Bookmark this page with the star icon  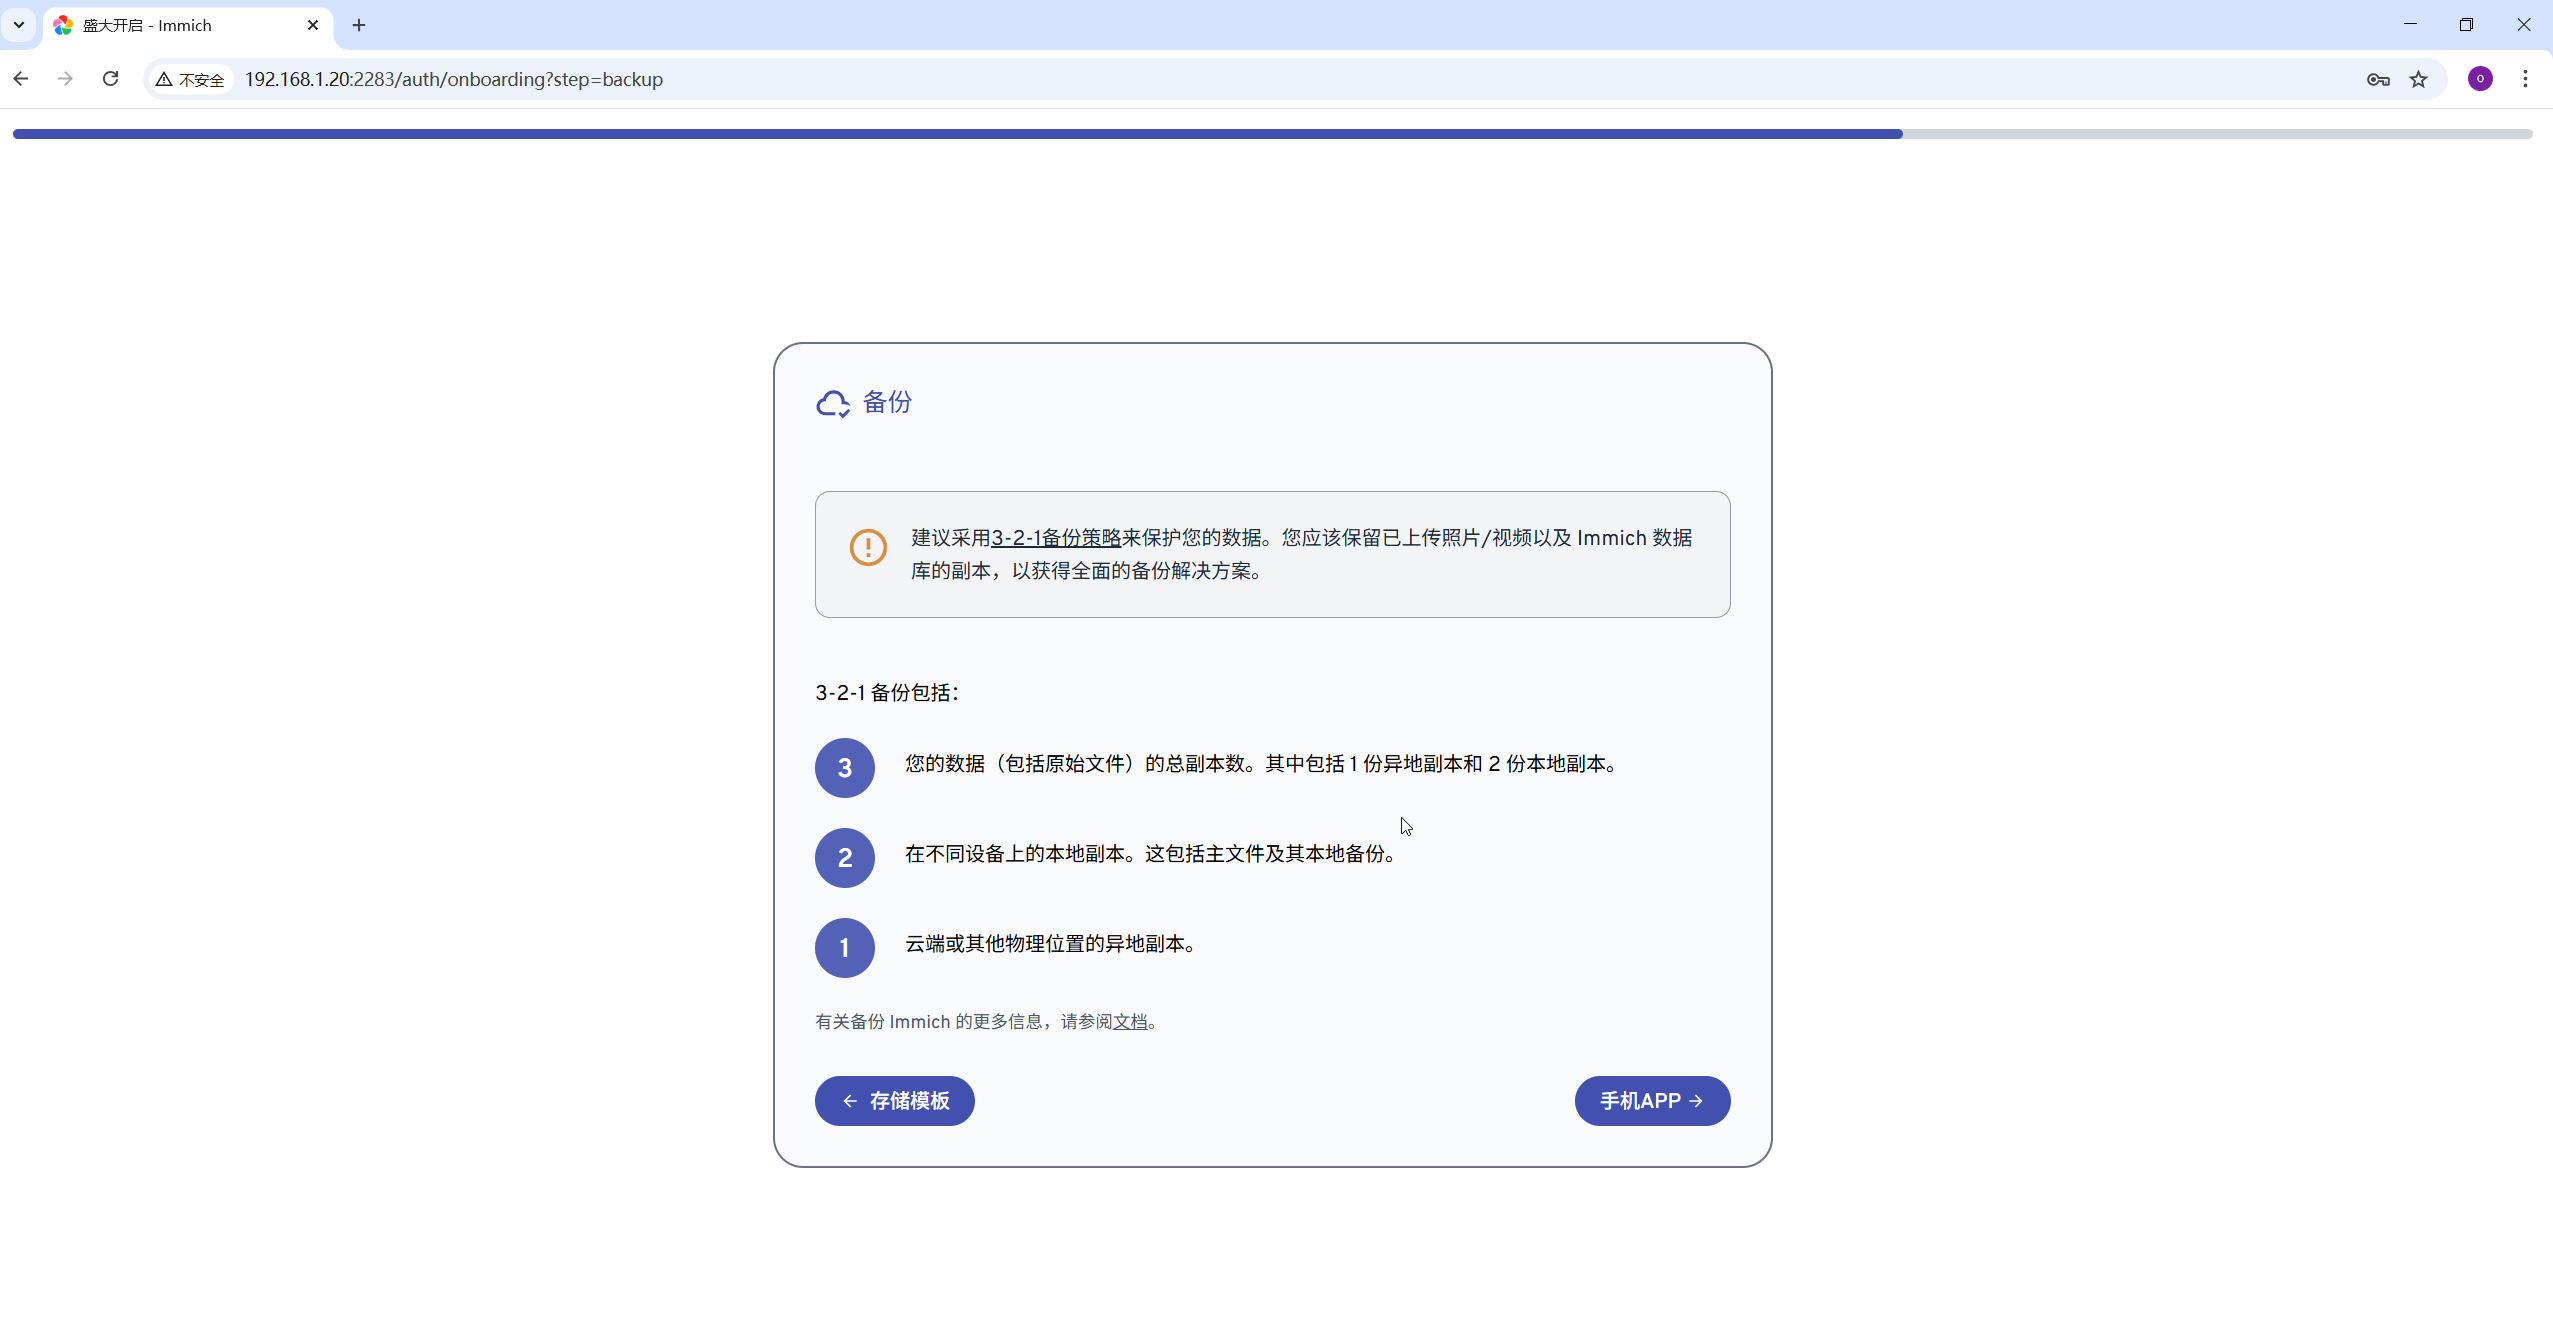point(2418,79)
